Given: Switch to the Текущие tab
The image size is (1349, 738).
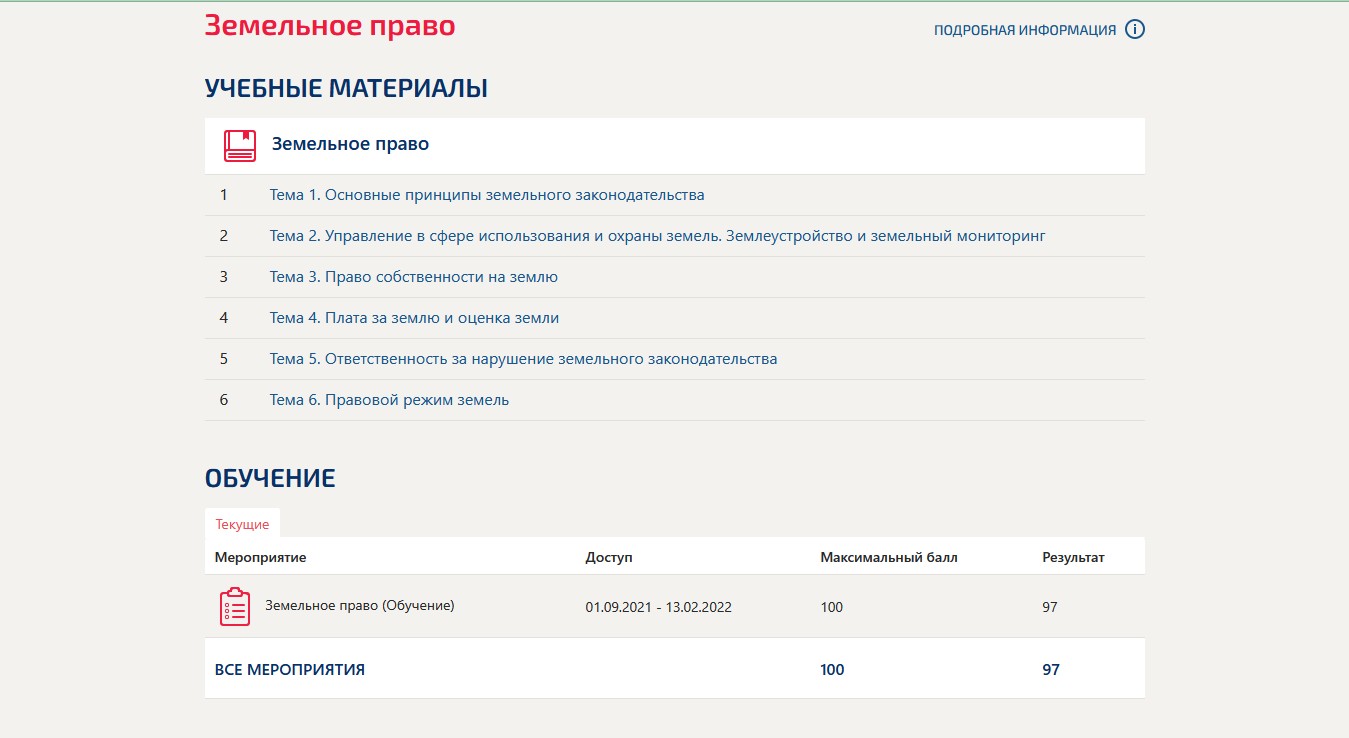Looking at the screenshot, I should click(243, 523).
